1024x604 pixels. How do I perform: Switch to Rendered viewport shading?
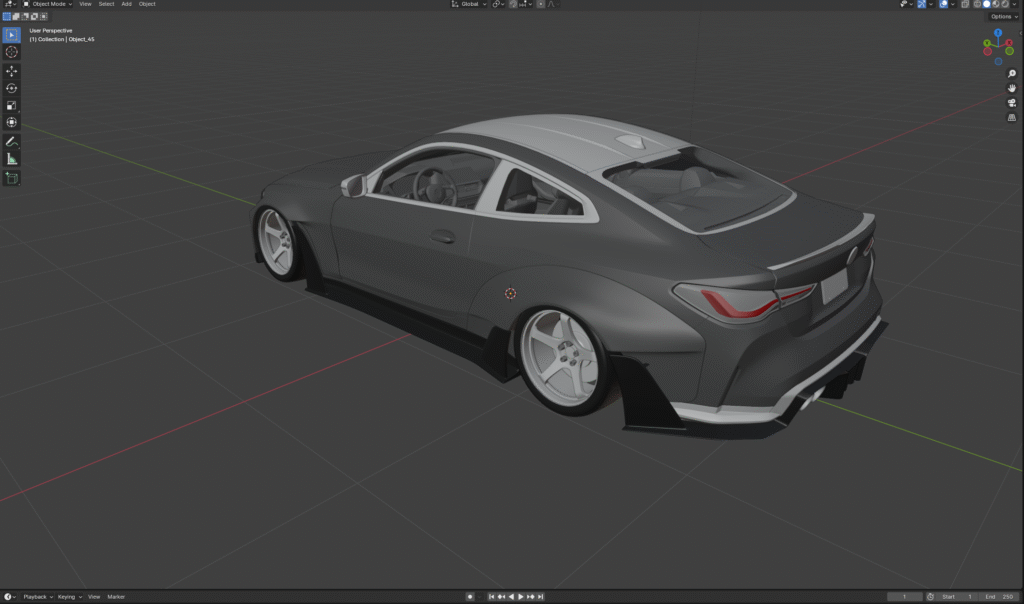click(x=1005, y=4)
